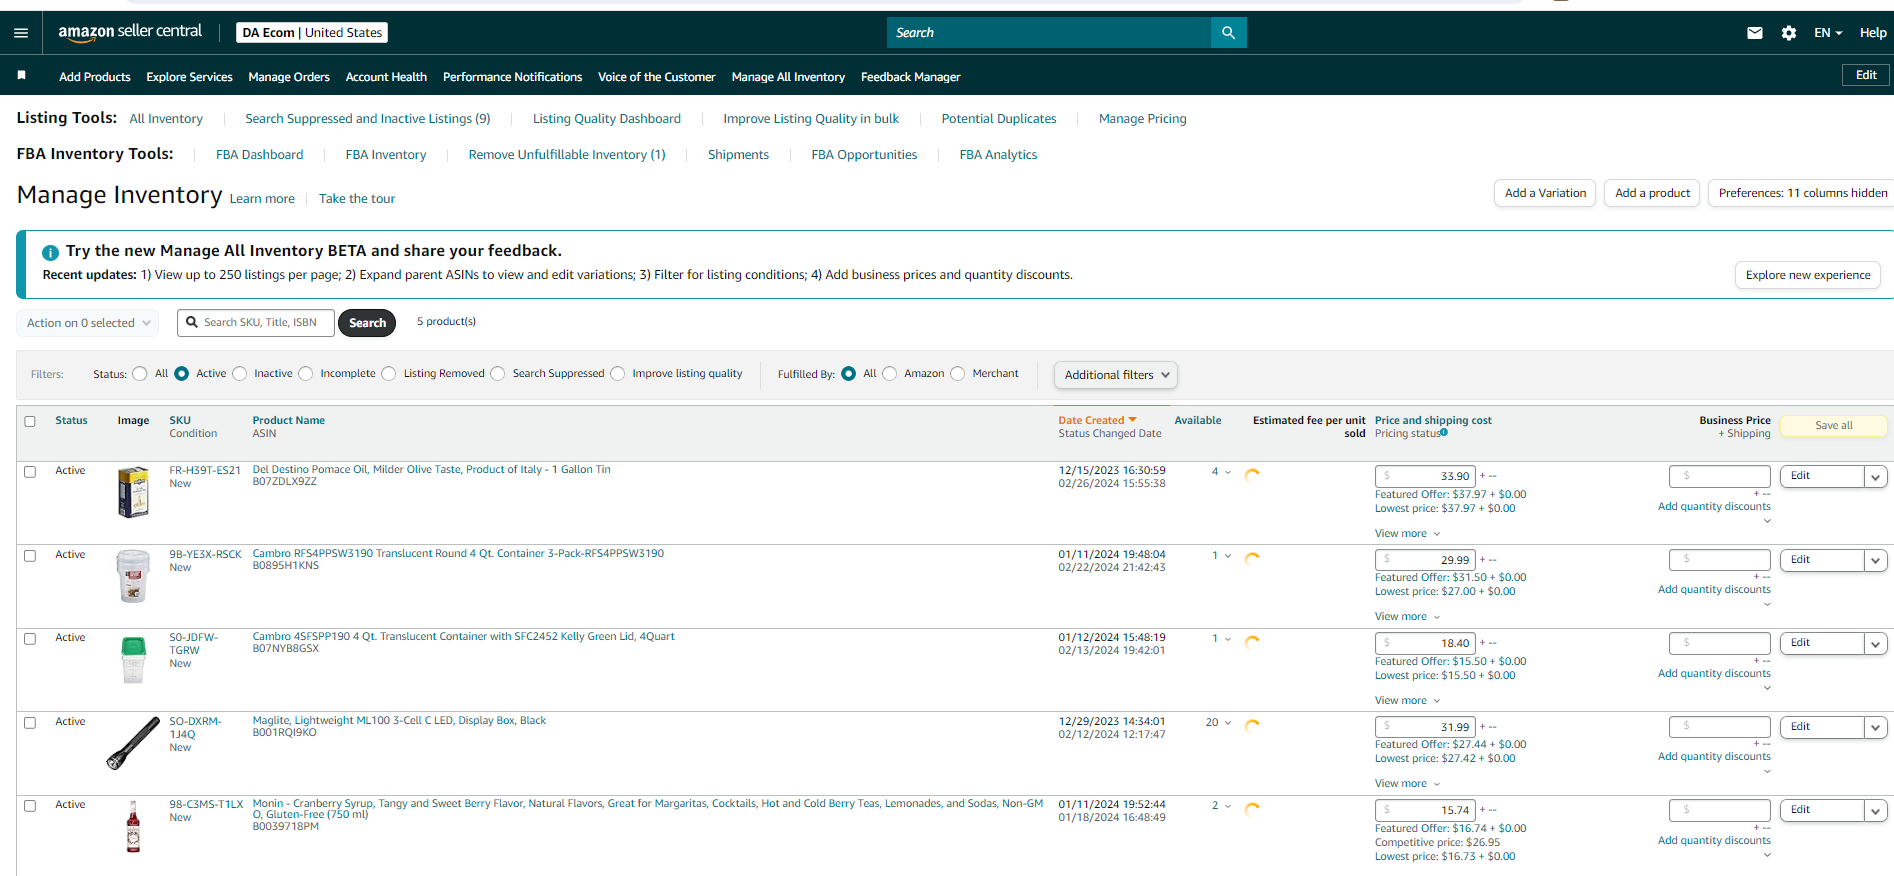The image size is (1894, 876).
Task: Open the Del Destino Pomace Oil thumbnail
Action: [x=133, y=492]
